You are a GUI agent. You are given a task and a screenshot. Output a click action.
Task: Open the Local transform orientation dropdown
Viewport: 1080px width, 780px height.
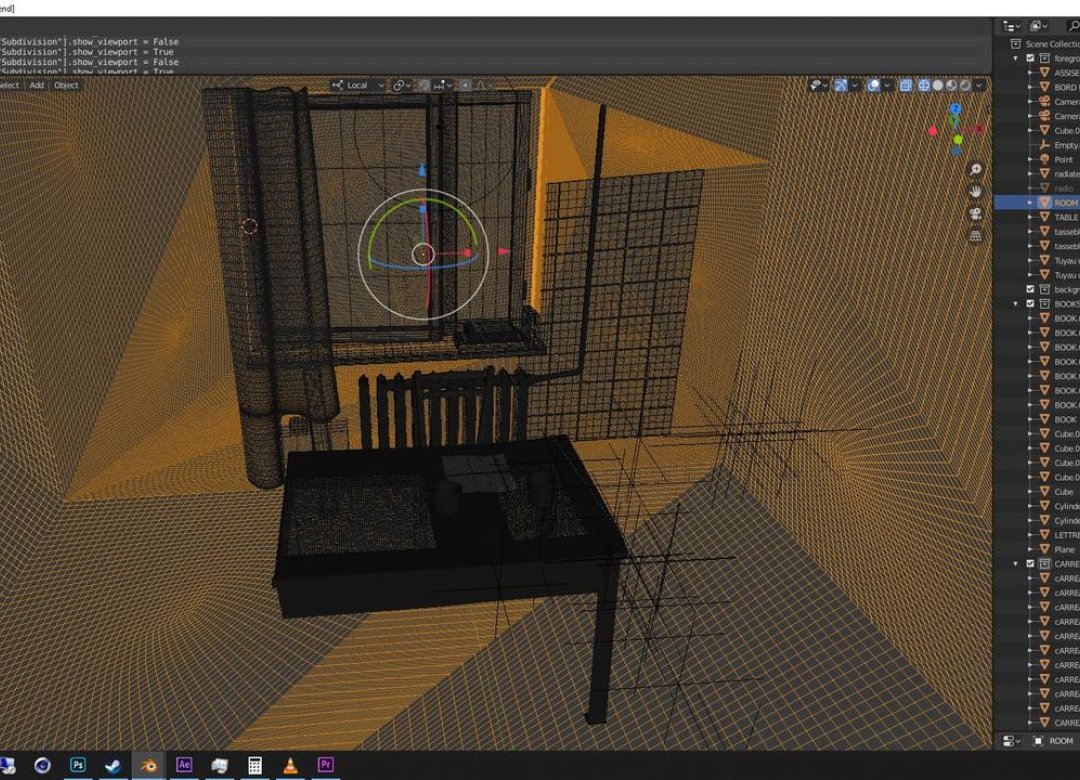(x=357, y=85)
